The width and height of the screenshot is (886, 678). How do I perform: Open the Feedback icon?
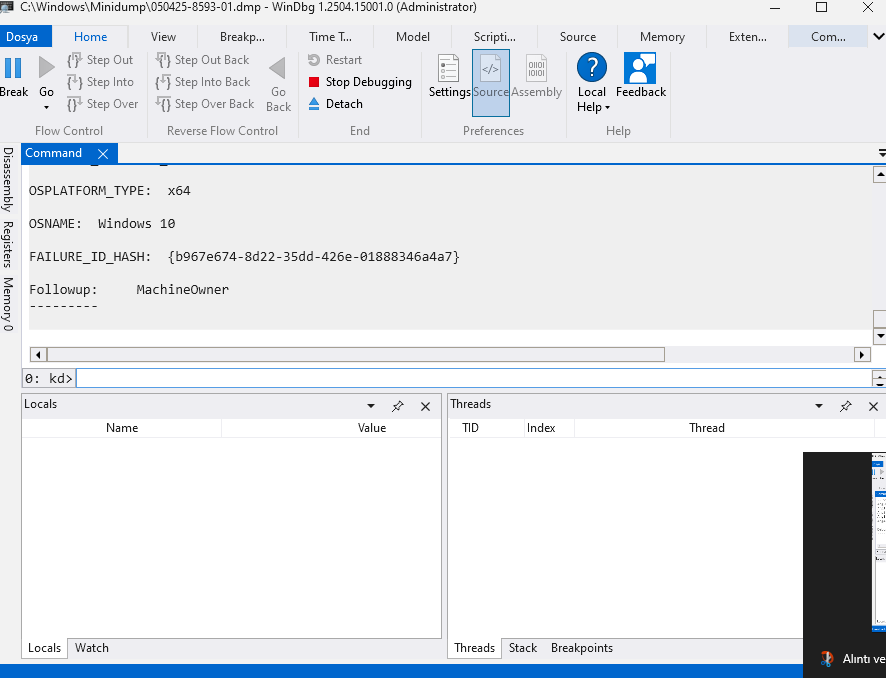(x=640, y=68)
